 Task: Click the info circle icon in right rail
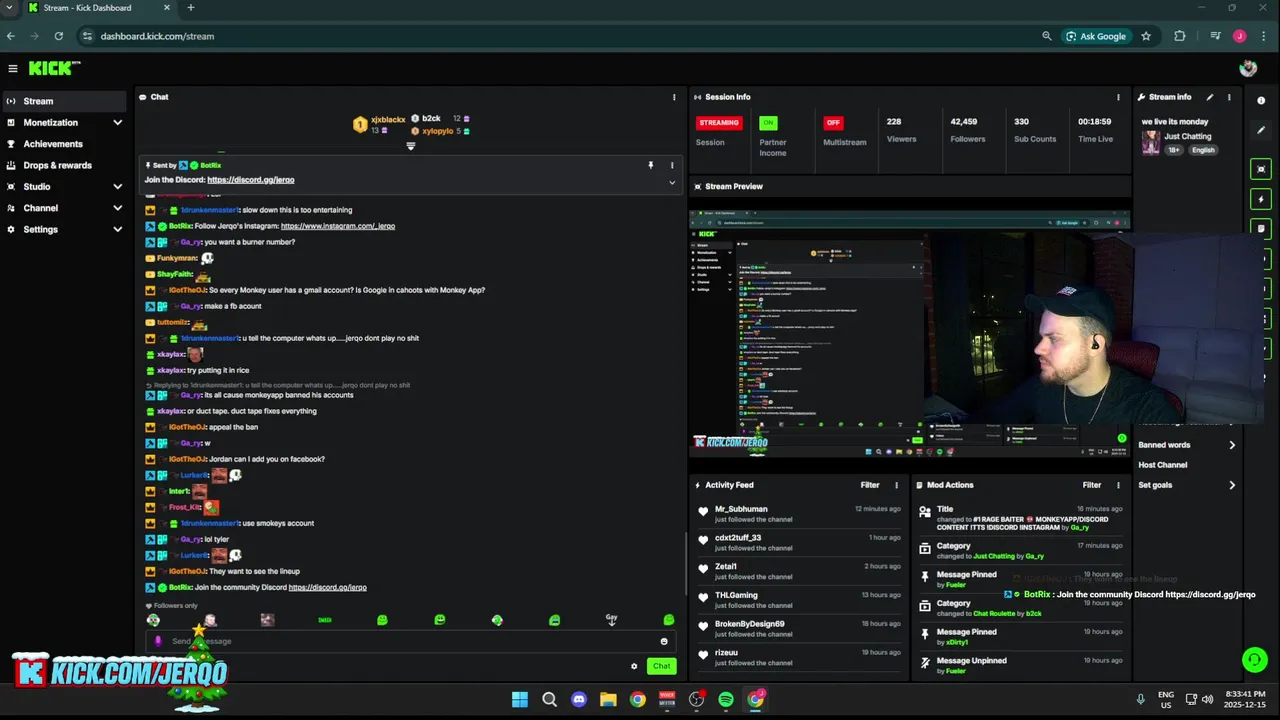[1261, 100]
